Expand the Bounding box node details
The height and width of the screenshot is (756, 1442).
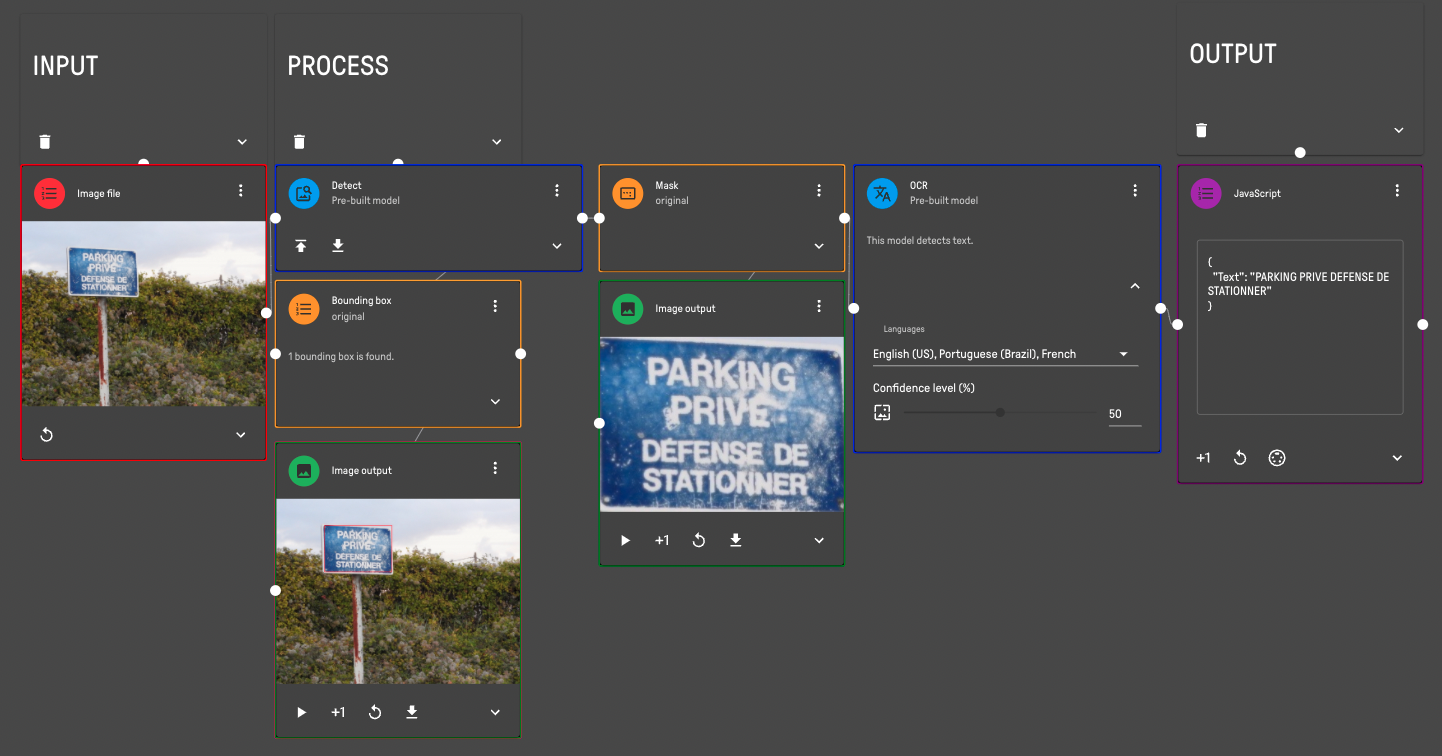[495, 401]
